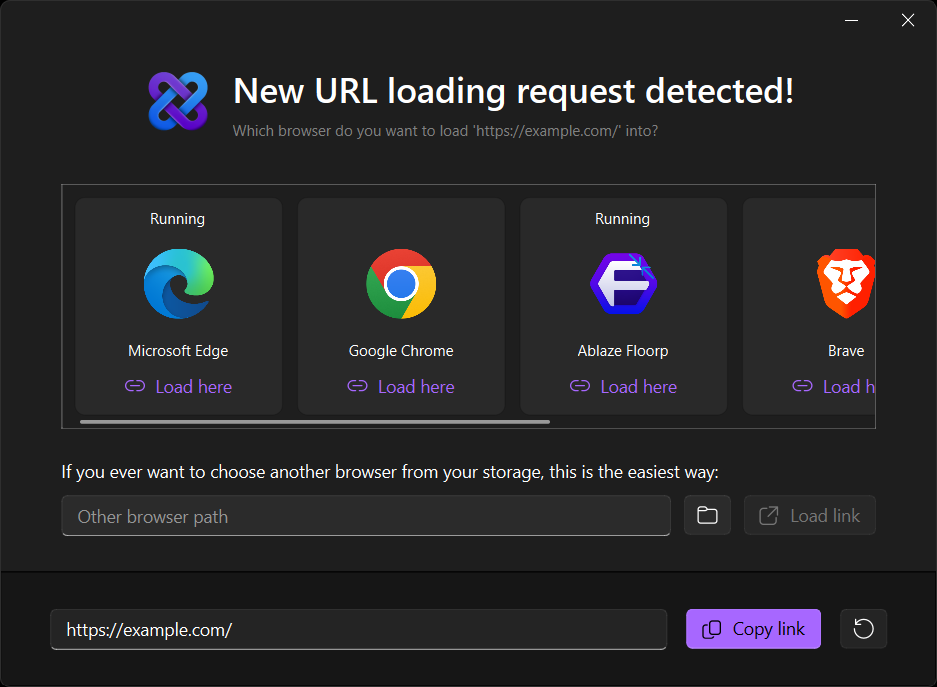Click the Google Chrome logo icon
This screenshot has width=937, height=687.
click(x=401, y=284)
